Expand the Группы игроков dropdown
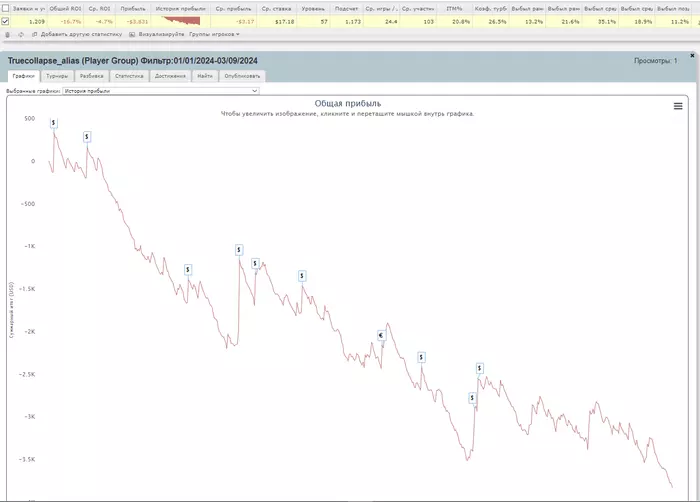 [214, 34]
